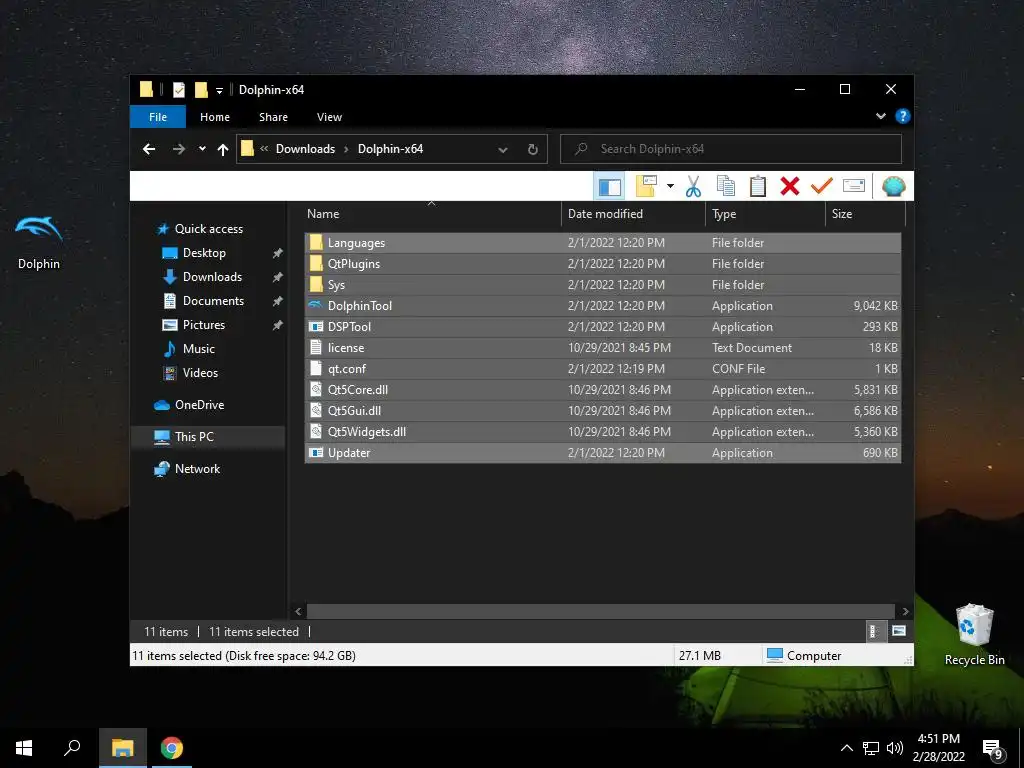Select Qt5Gui.dll file
This screenshot has width=1024, height=768.
[603, 411]
